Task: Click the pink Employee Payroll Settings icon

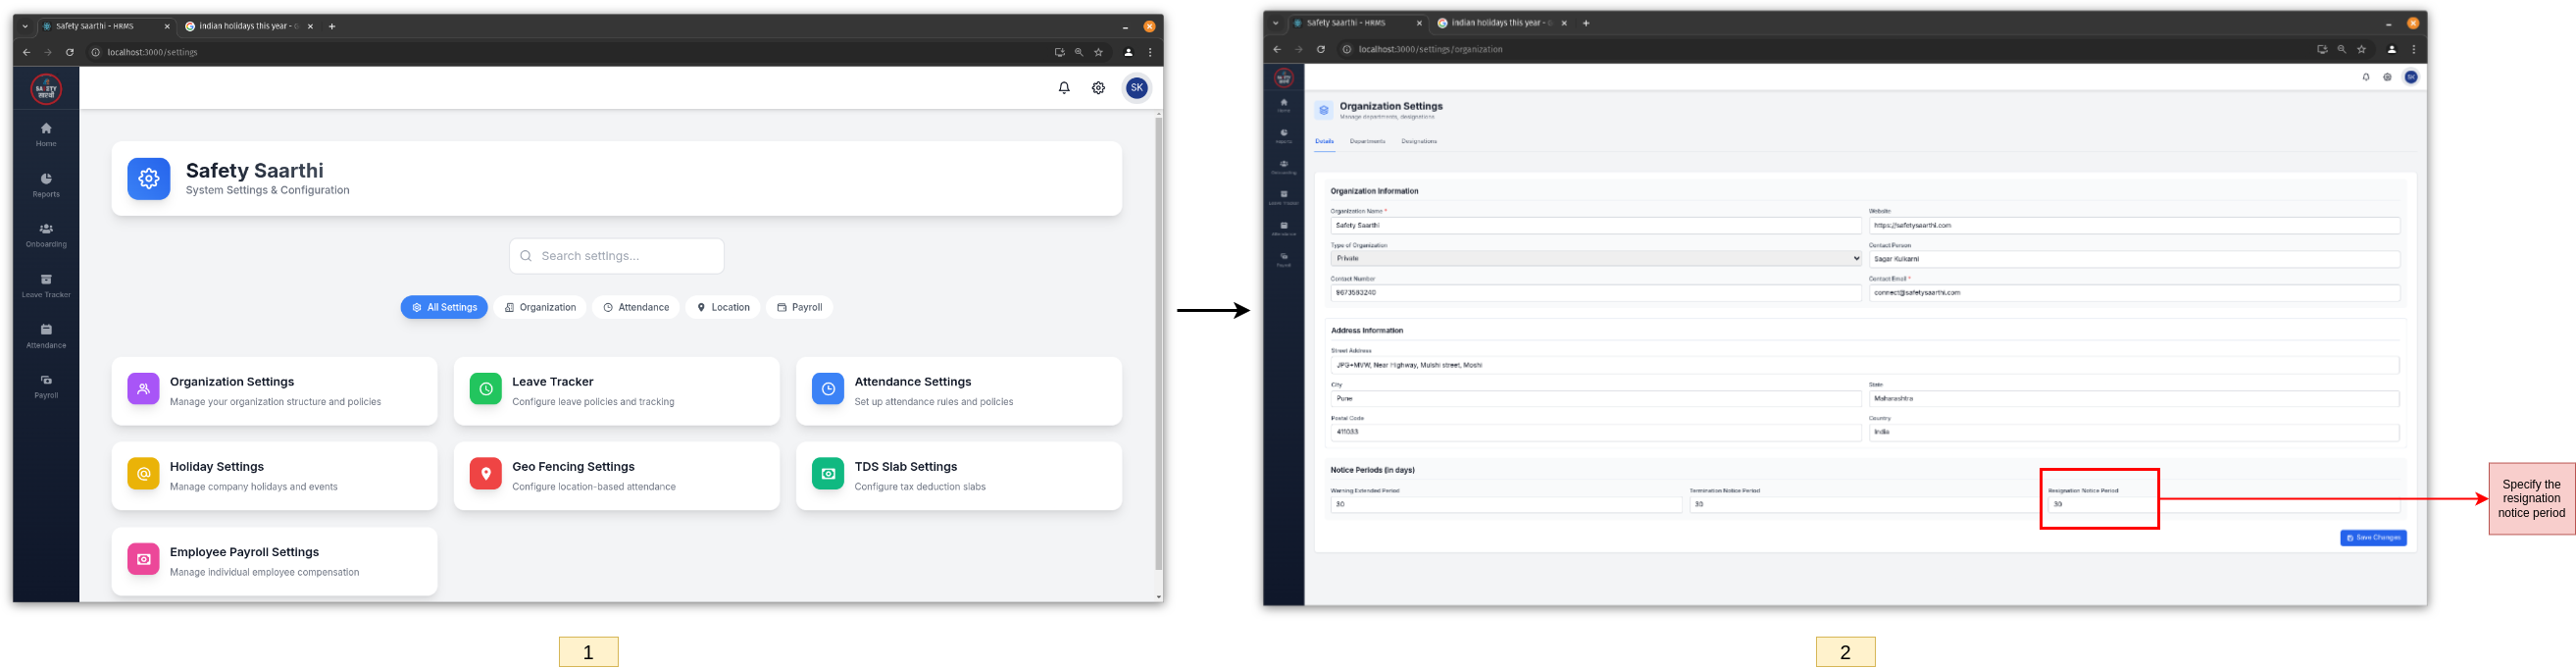Action: pyautogui.click(x=143, y=559)
